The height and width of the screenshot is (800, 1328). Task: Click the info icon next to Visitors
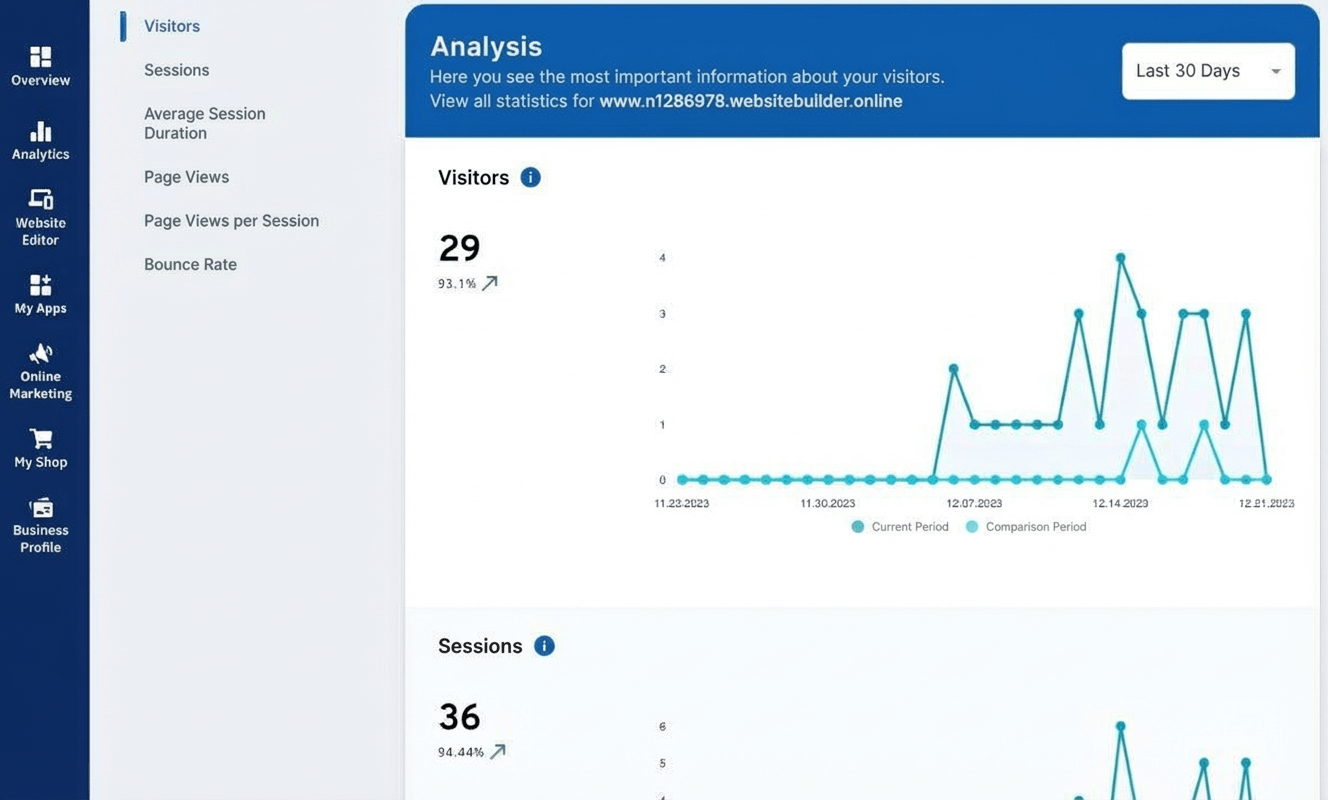click(x=530, y=177)
